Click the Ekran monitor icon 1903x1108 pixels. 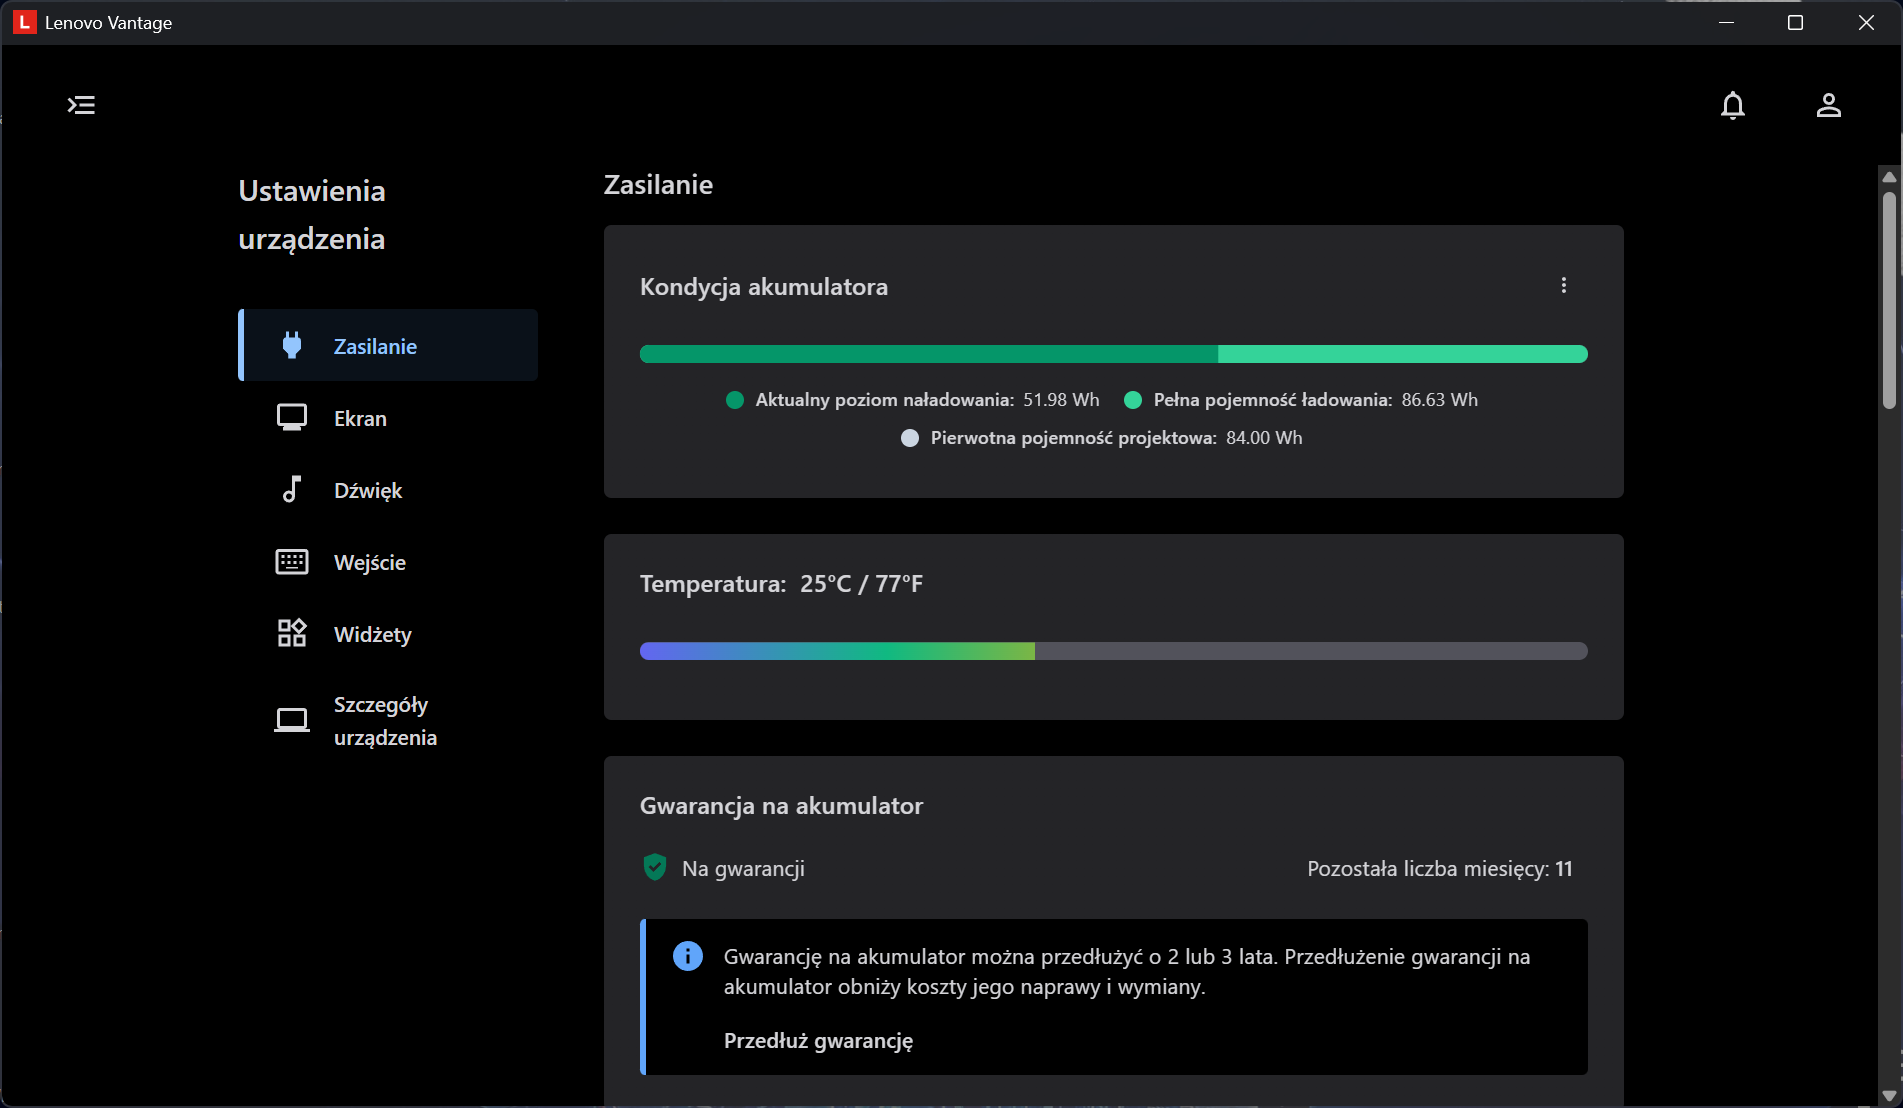tap(291, 418)
